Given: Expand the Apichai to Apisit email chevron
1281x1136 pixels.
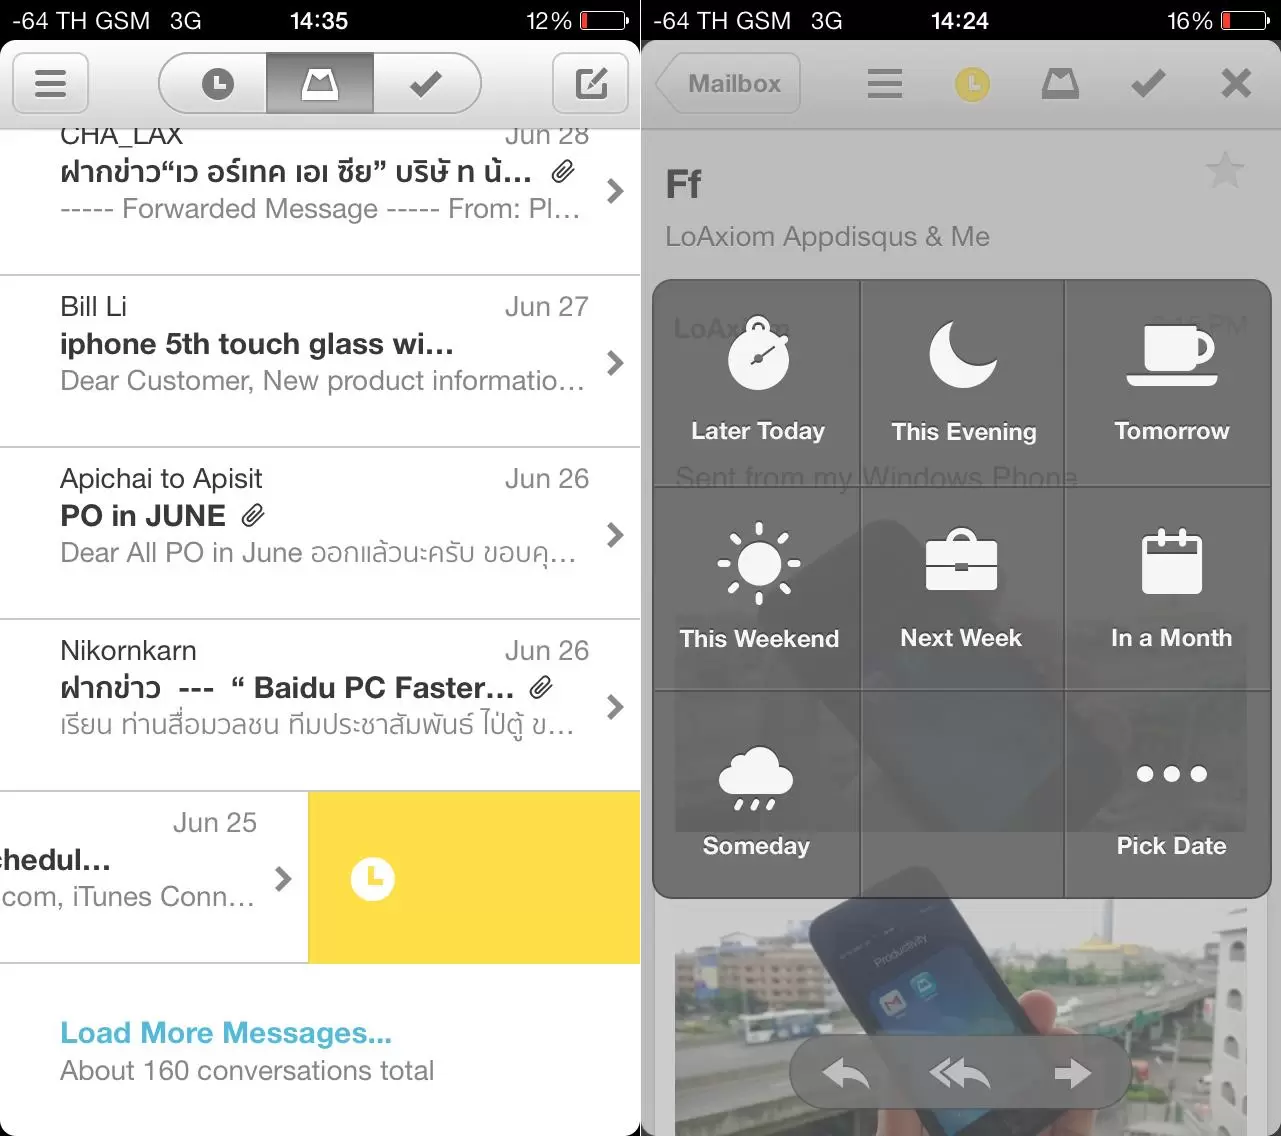Looking at the screenshot, I should [x=615, y=535].
